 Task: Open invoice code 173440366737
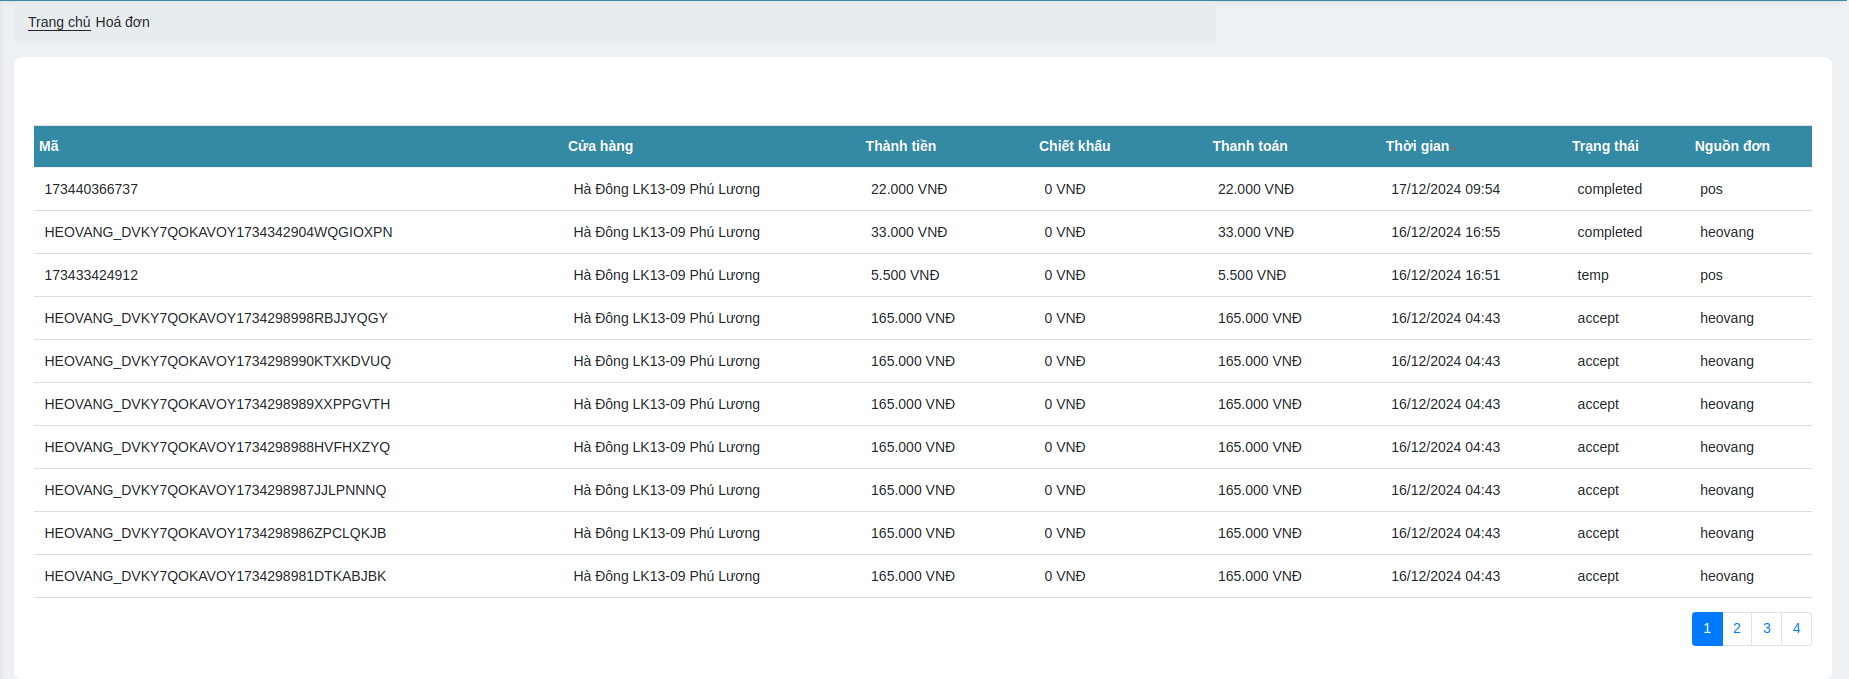click(91, 189)
